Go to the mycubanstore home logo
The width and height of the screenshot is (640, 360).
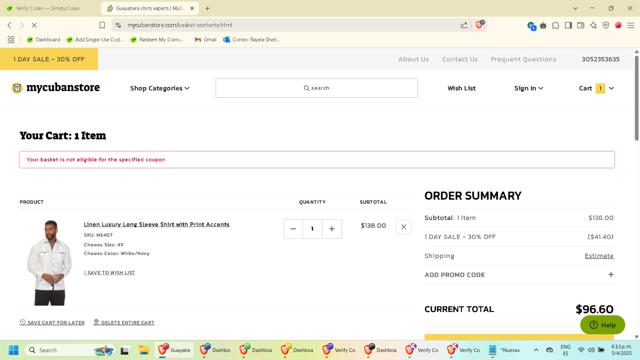[x=56, y=87]
